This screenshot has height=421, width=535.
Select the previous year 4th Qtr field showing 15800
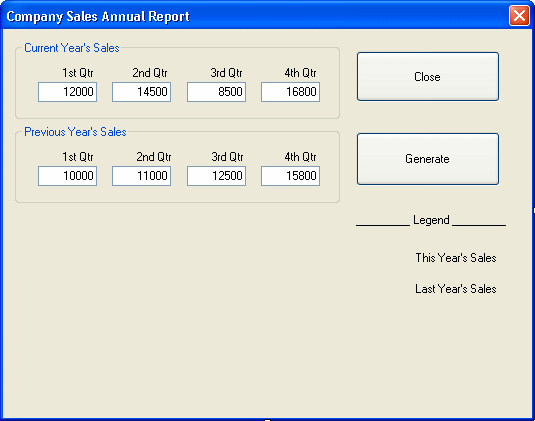(290, 176)
